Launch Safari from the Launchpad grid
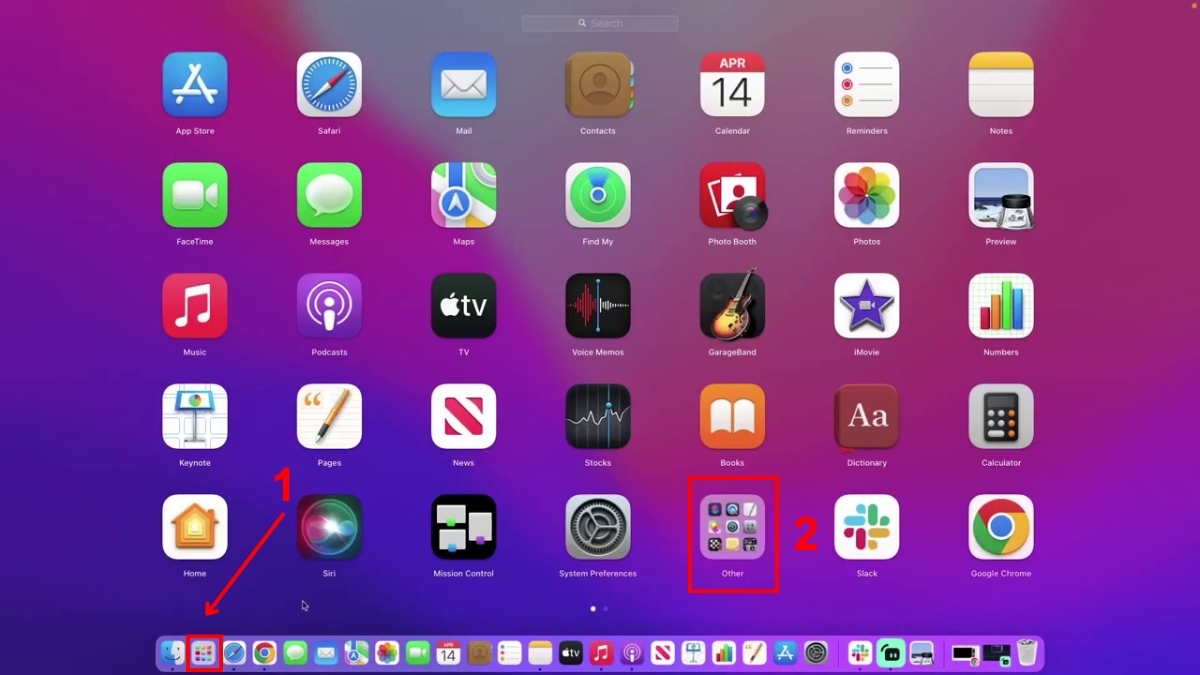 pos(329,85)
